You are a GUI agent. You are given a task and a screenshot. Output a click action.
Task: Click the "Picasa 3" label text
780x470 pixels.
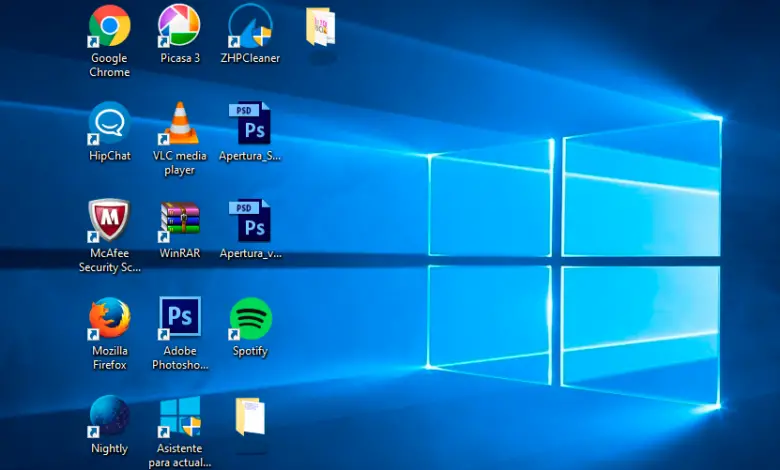tap(180, 58)
